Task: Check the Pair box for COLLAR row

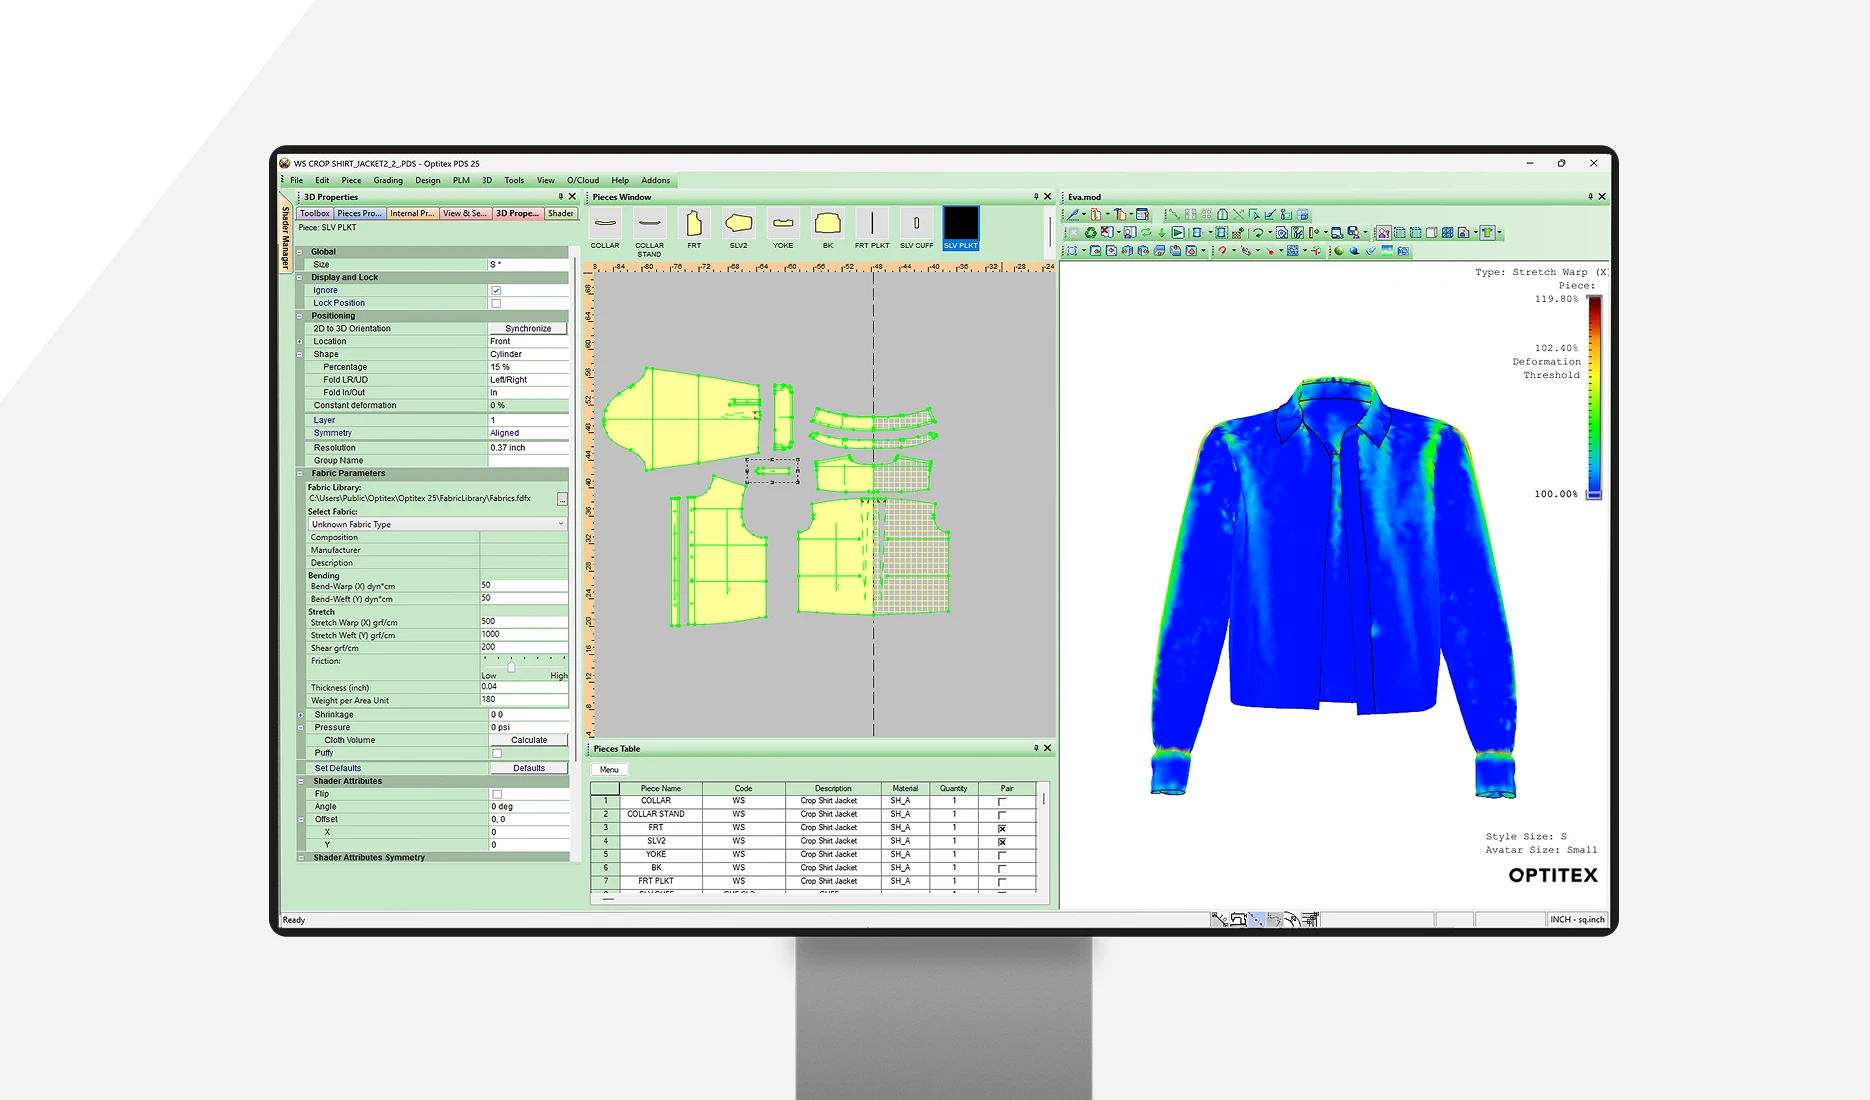Action: (x=1002, y=802)
